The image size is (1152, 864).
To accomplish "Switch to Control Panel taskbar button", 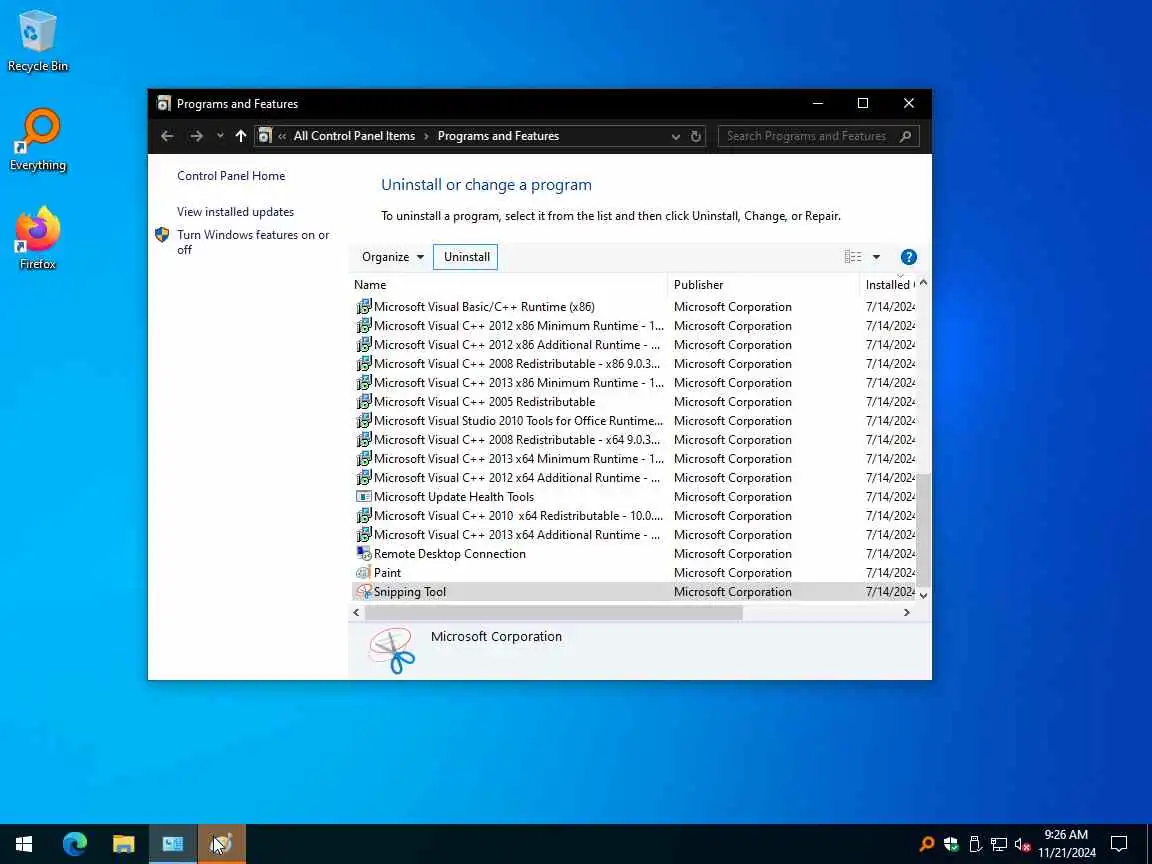I will (x=173, y=844).
